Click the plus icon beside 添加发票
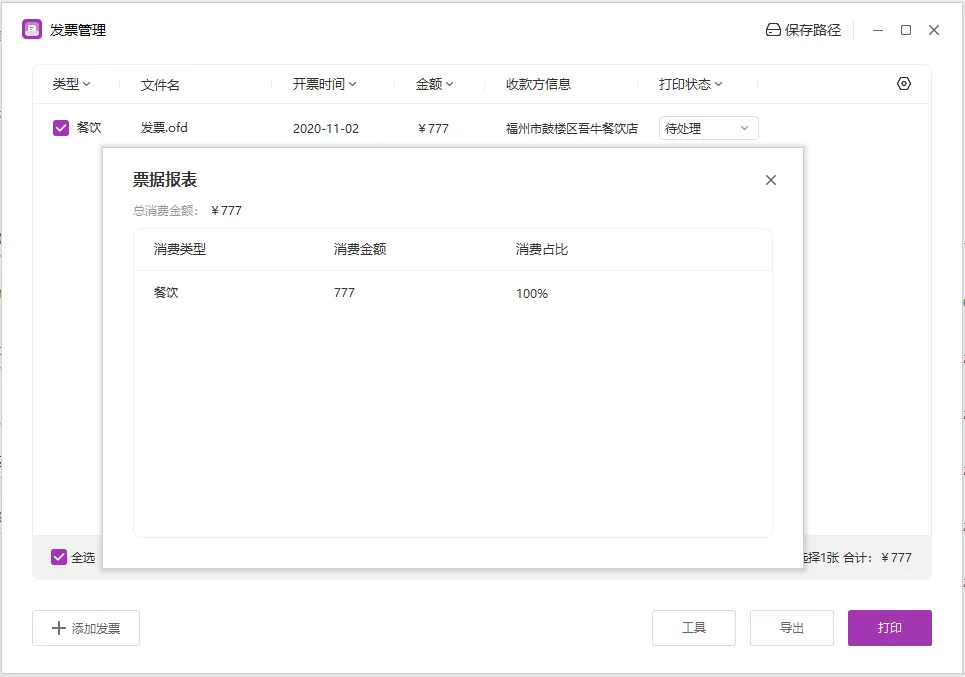Viewport: 965px width, 677px height. (x=58, y=628)
